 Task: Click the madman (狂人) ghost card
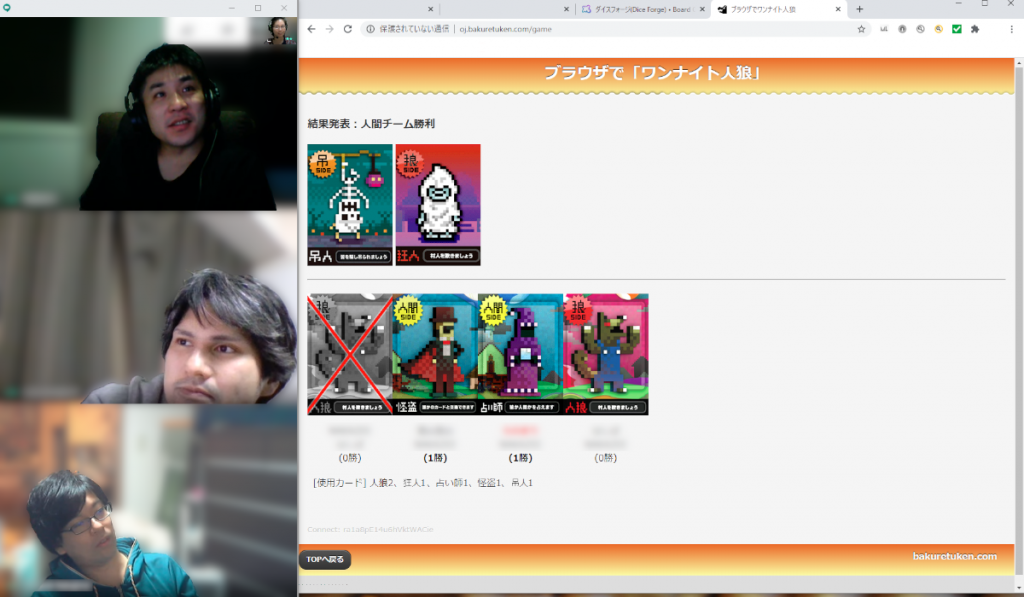click(x=438, y=204)
